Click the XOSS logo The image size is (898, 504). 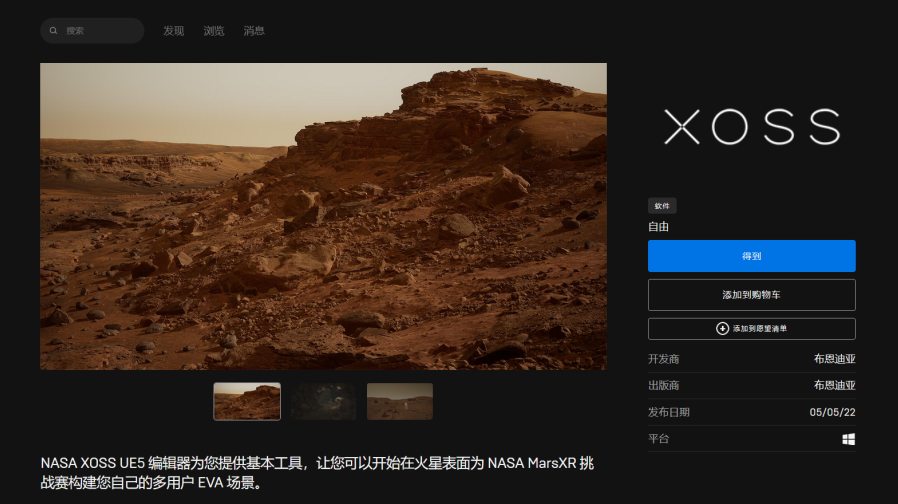(751, 127)
